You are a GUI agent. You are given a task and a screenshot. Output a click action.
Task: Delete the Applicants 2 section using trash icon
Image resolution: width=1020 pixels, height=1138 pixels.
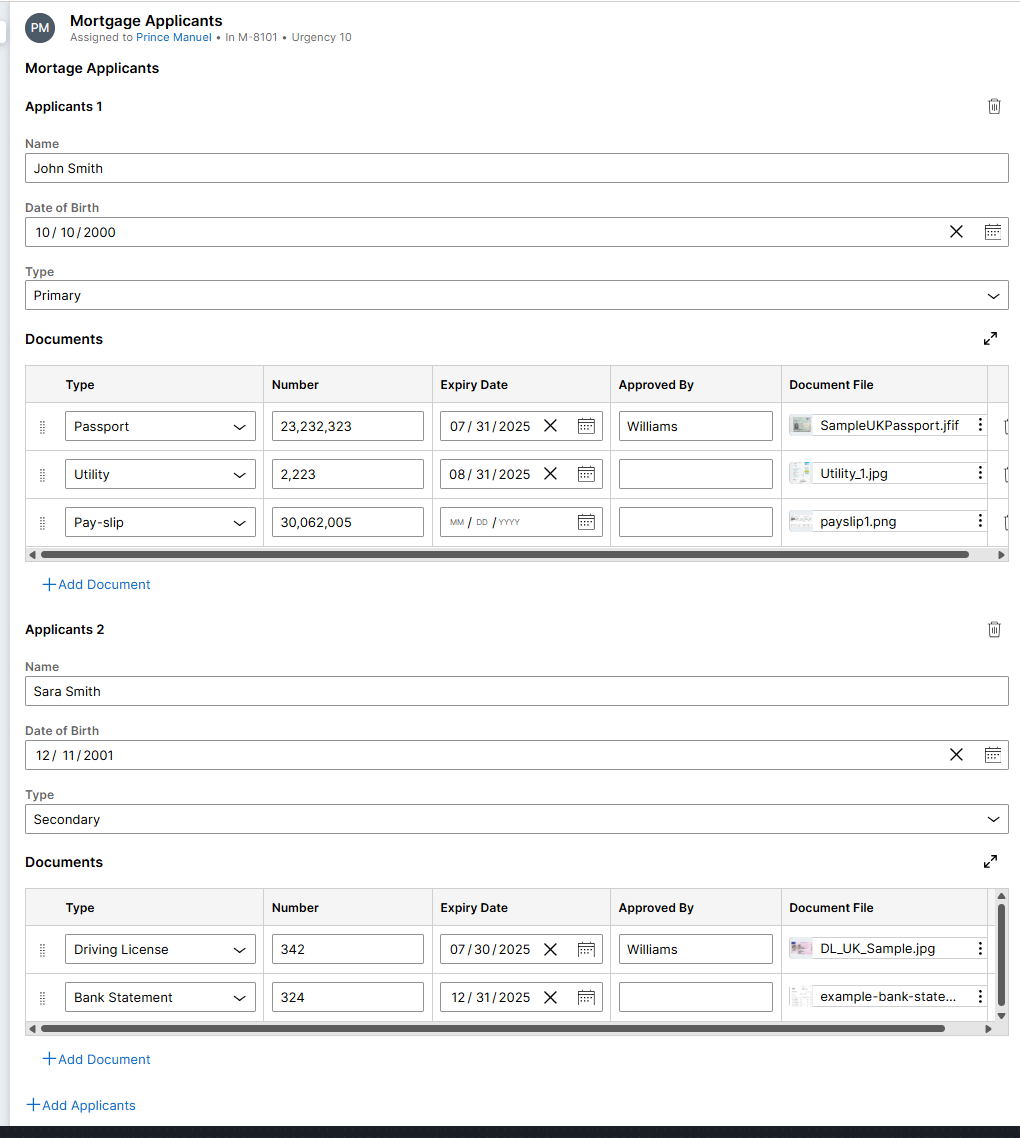point(994,629)
